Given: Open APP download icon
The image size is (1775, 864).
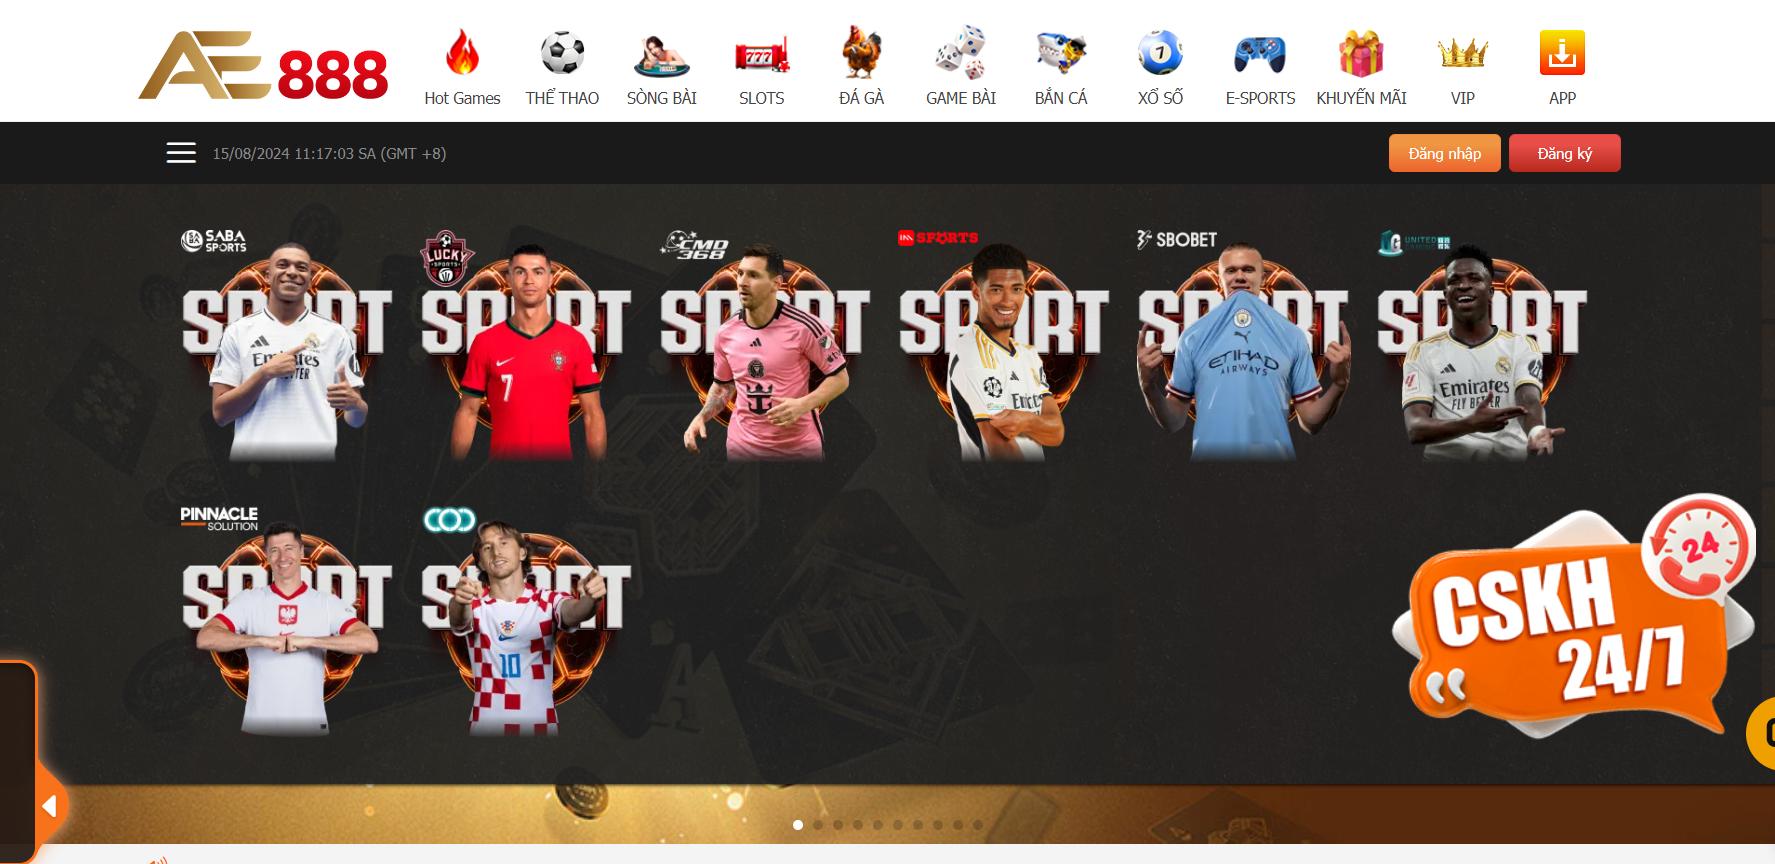Looking at the screenshot, I should (x=1562, y=53).
